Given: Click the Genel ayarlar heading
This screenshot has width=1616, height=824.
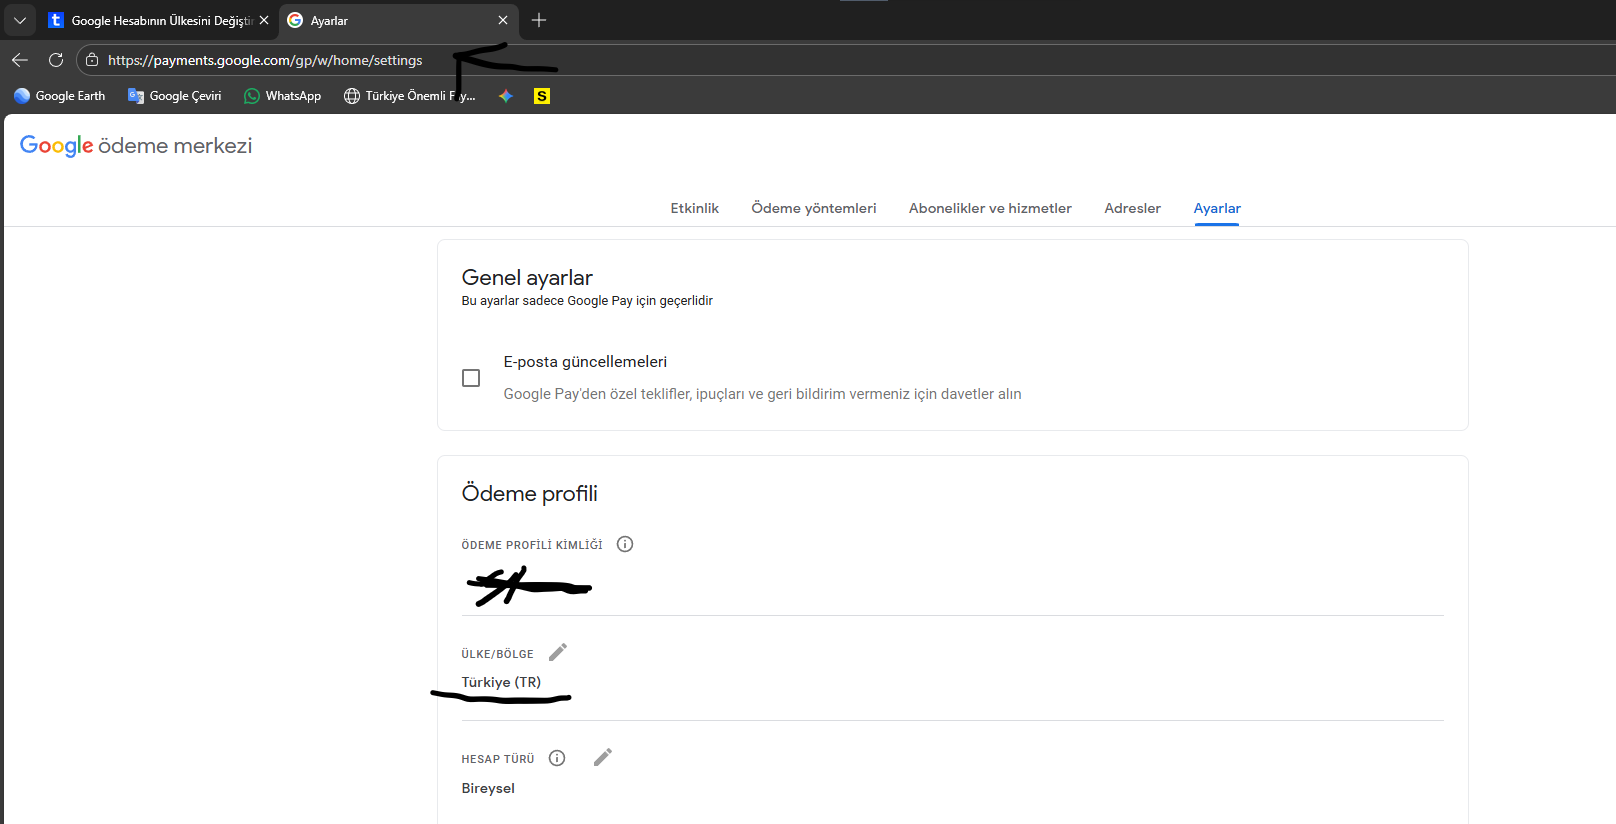Looking at the screenshot, I should [527, 278].
